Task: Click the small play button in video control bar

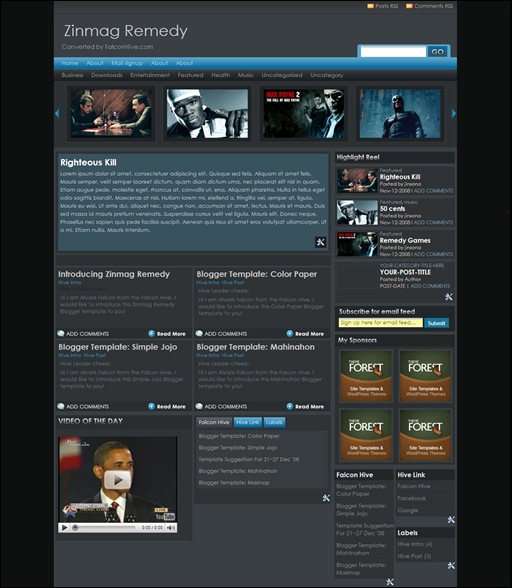Action: pos(65,528)
